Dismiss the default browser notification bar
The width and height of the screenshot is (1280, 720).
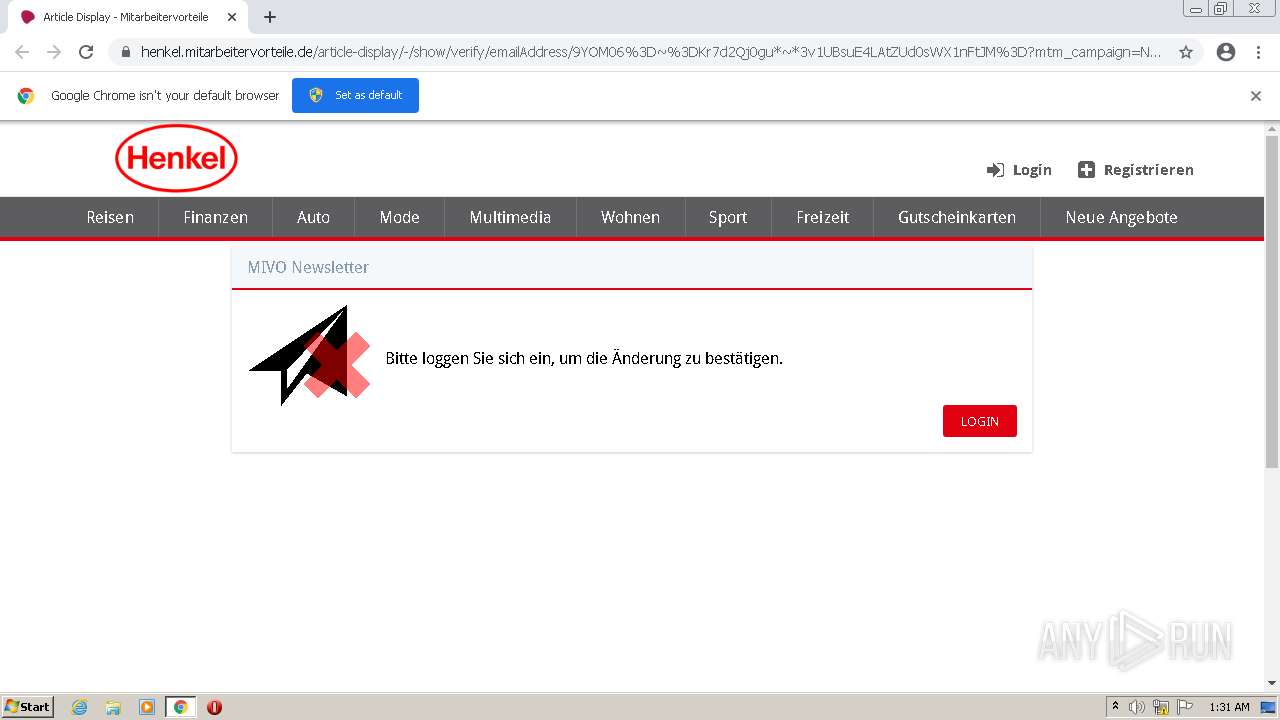point(1256,96)
